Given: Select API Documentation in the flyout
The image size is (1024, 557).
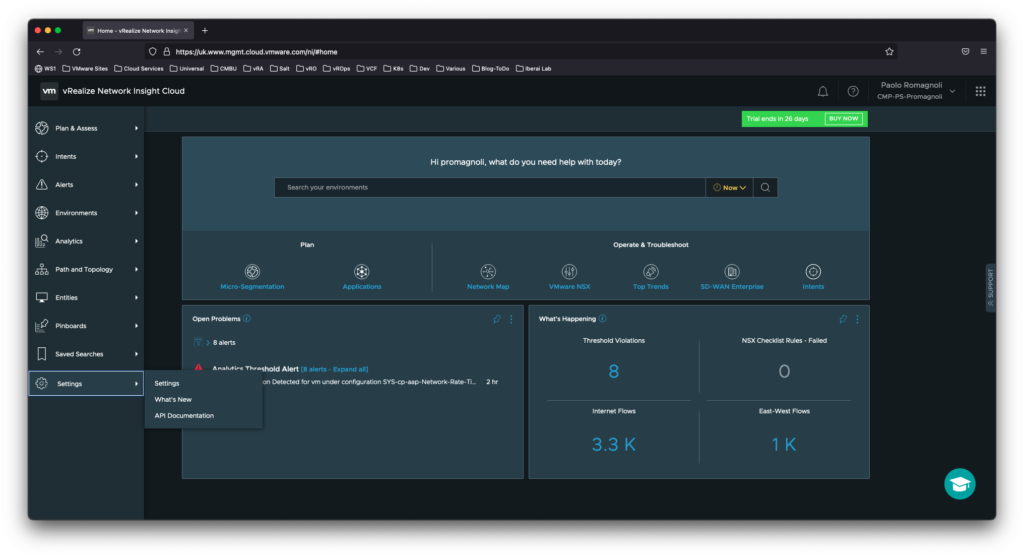Looking at the screenshot, I should point(184,415).
